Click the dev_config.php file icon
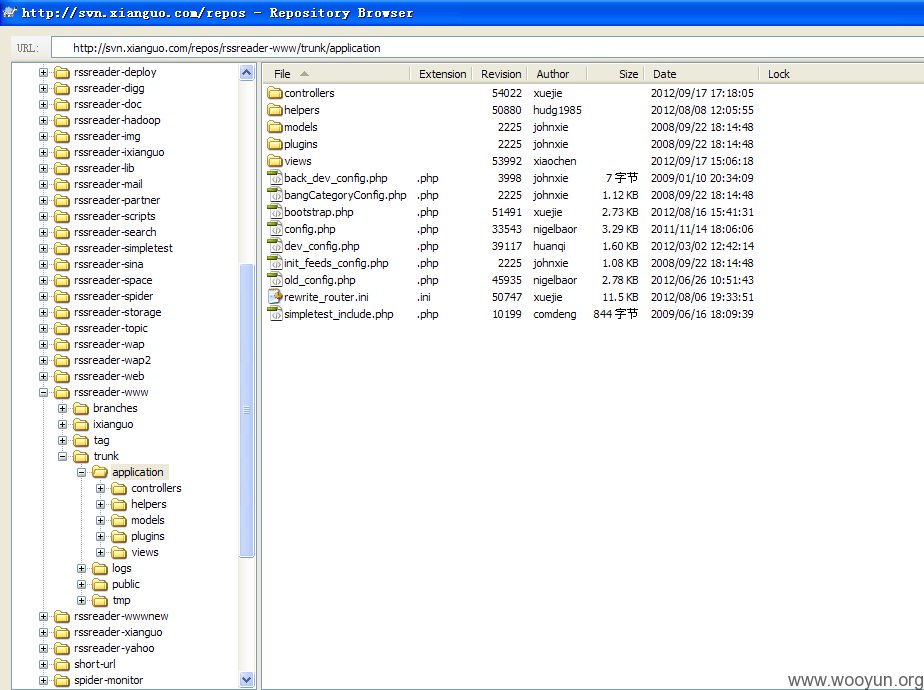The height and width of the screenshot is (690, 924). (275, 246)
